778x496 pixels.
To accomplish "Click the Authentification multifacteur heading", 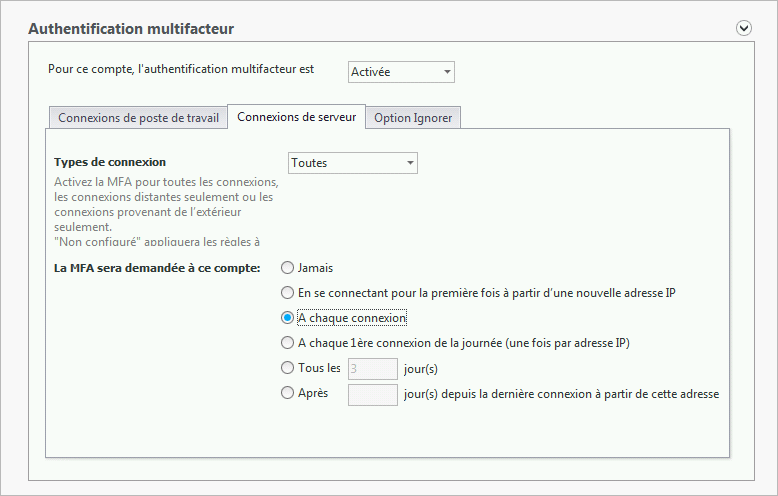I will tap(131, 29).
